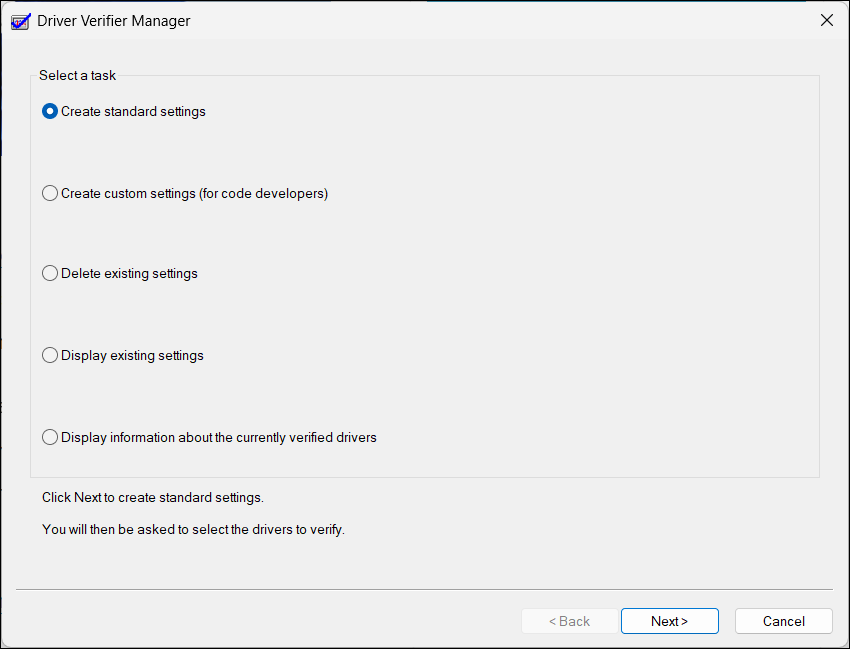
Task: Select Display existing settings
Action: click(50, 355)
